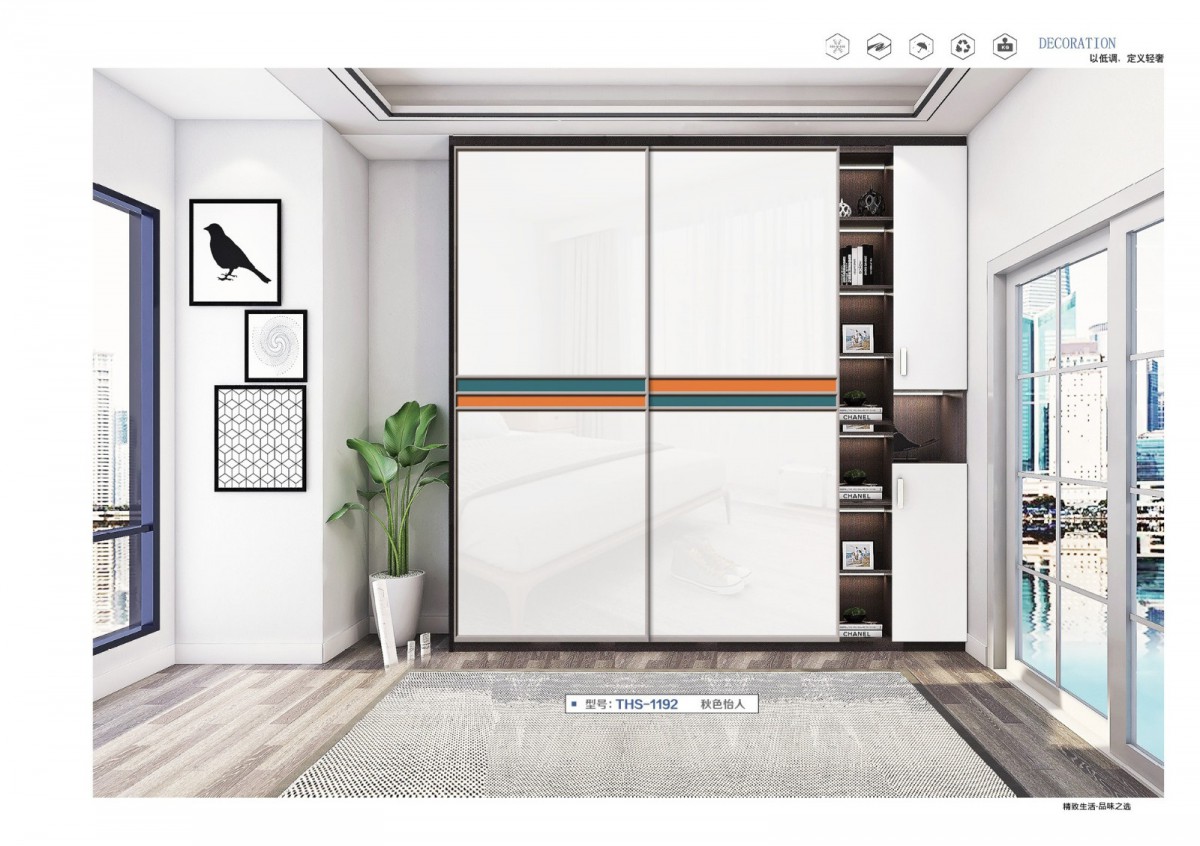Click the teal stripe on left wardrobe door
Screen dimensions: 1200x846
point(551,384)
